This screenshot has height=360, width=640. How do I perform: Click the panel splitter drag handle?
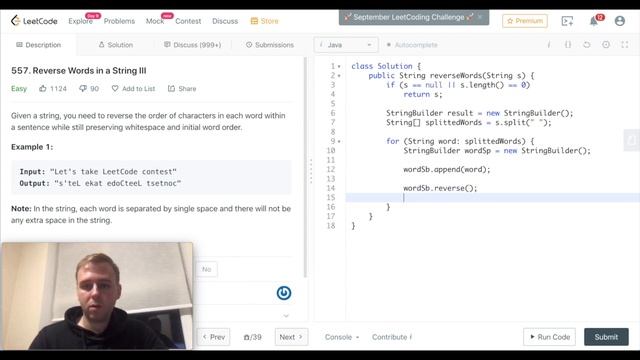point(311,171)
